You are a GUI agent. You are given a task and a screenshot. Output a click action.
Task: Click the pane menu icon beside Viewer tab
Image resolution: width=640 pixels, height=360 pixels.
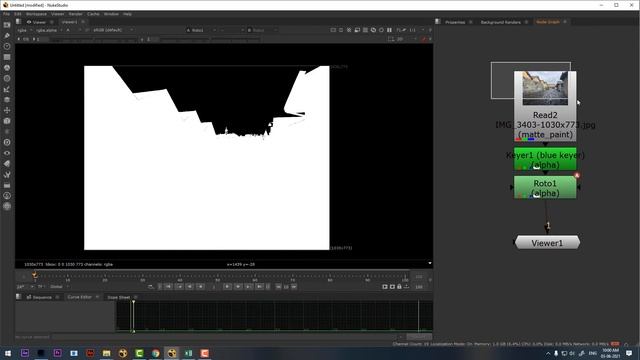[x=19, y=22]
